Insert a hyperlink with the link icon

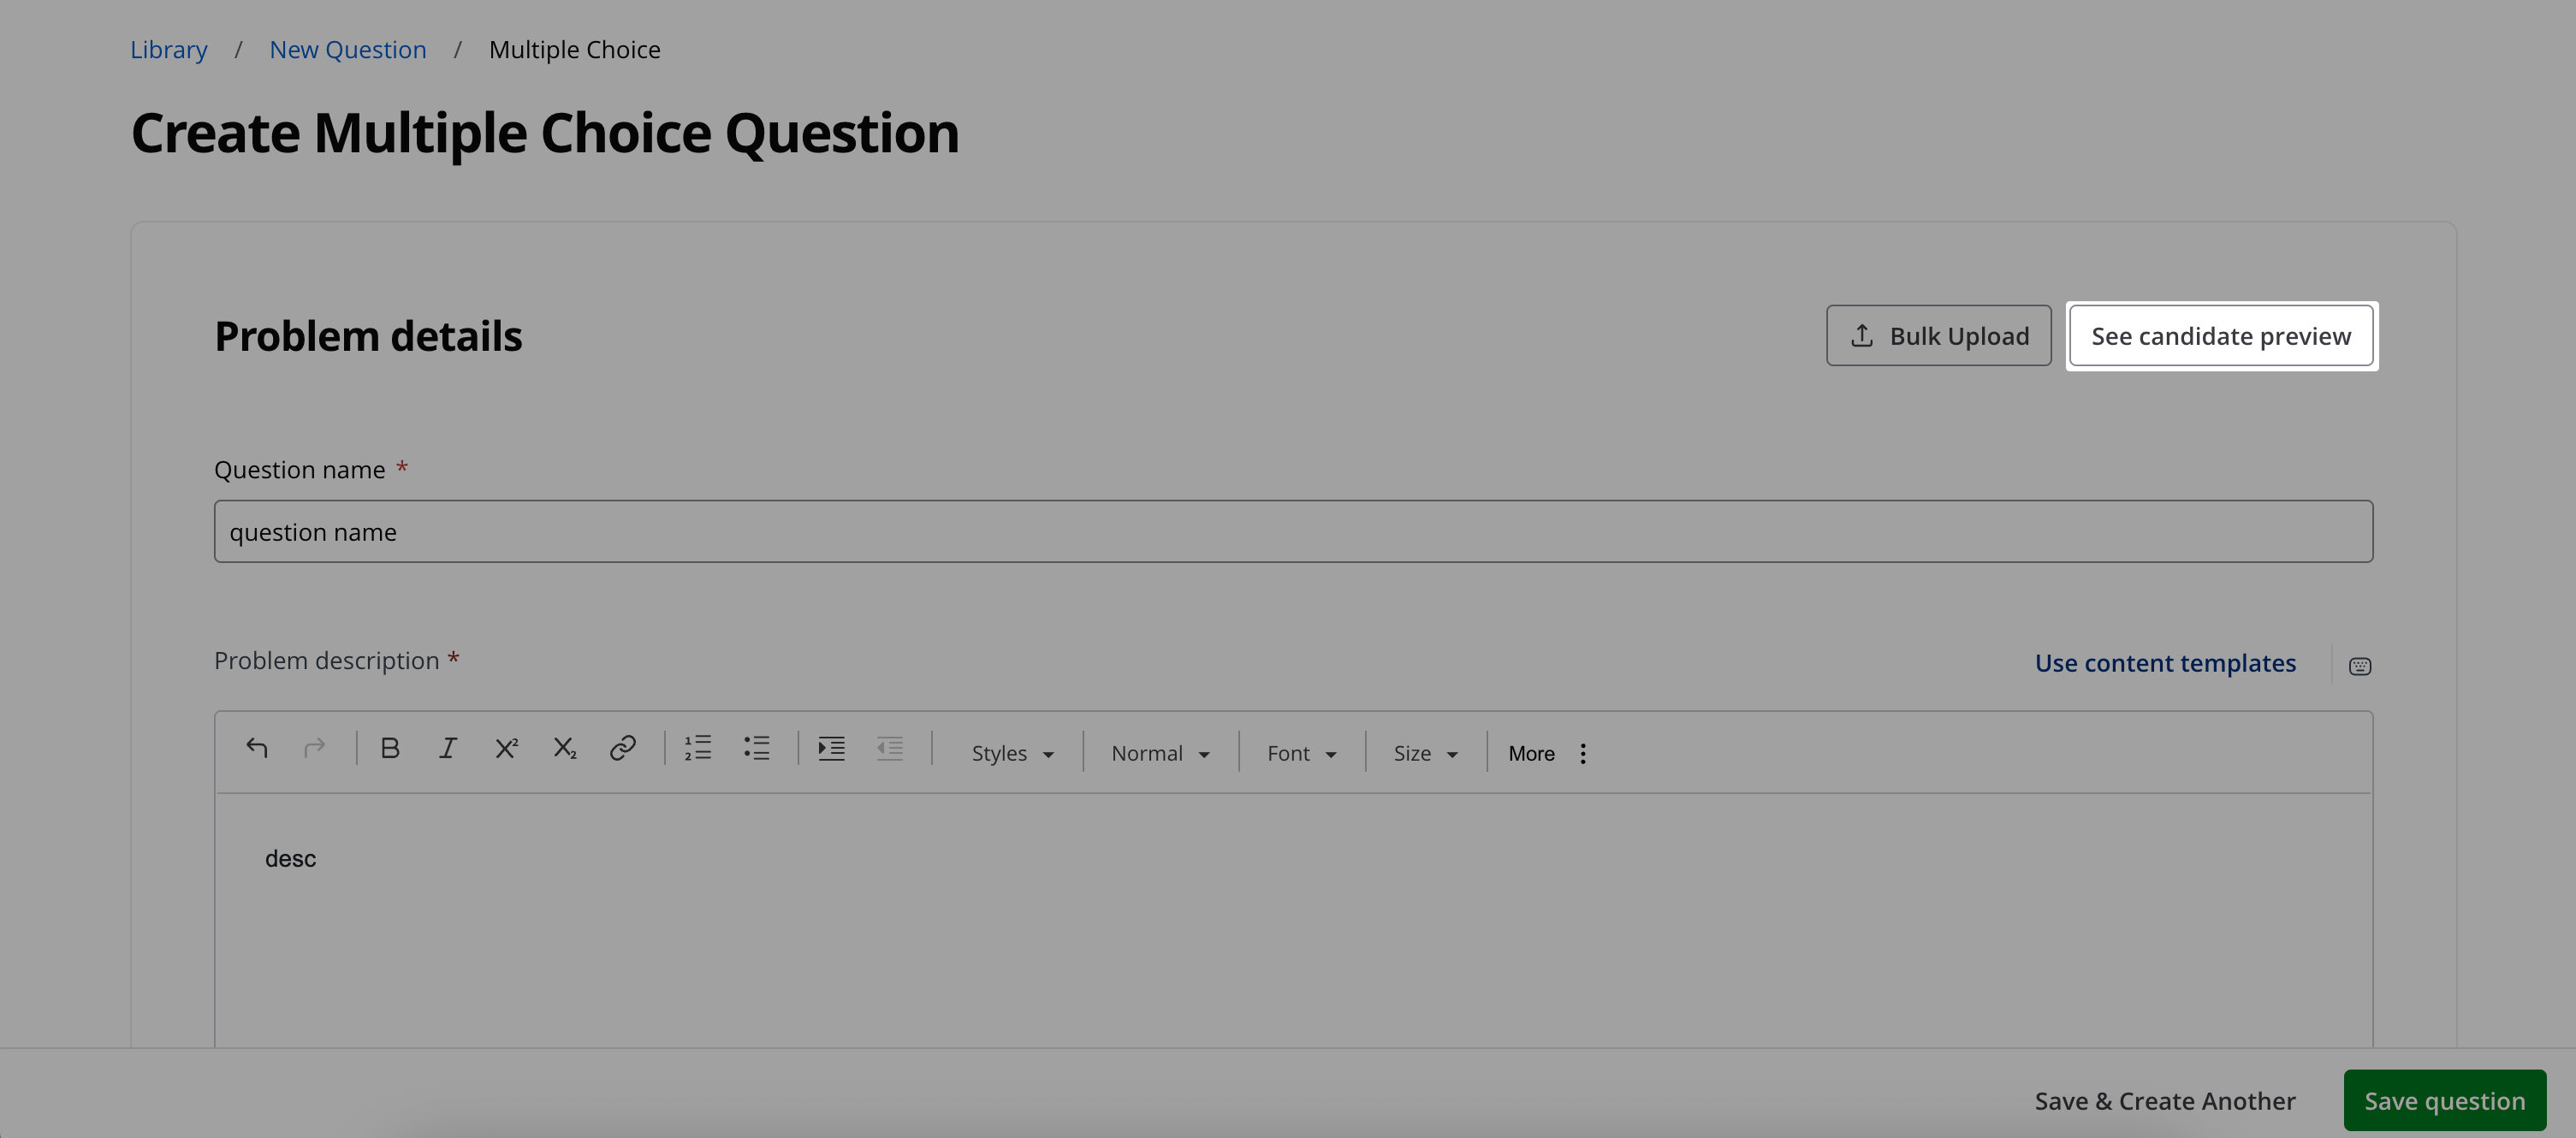tap(622, 748)
